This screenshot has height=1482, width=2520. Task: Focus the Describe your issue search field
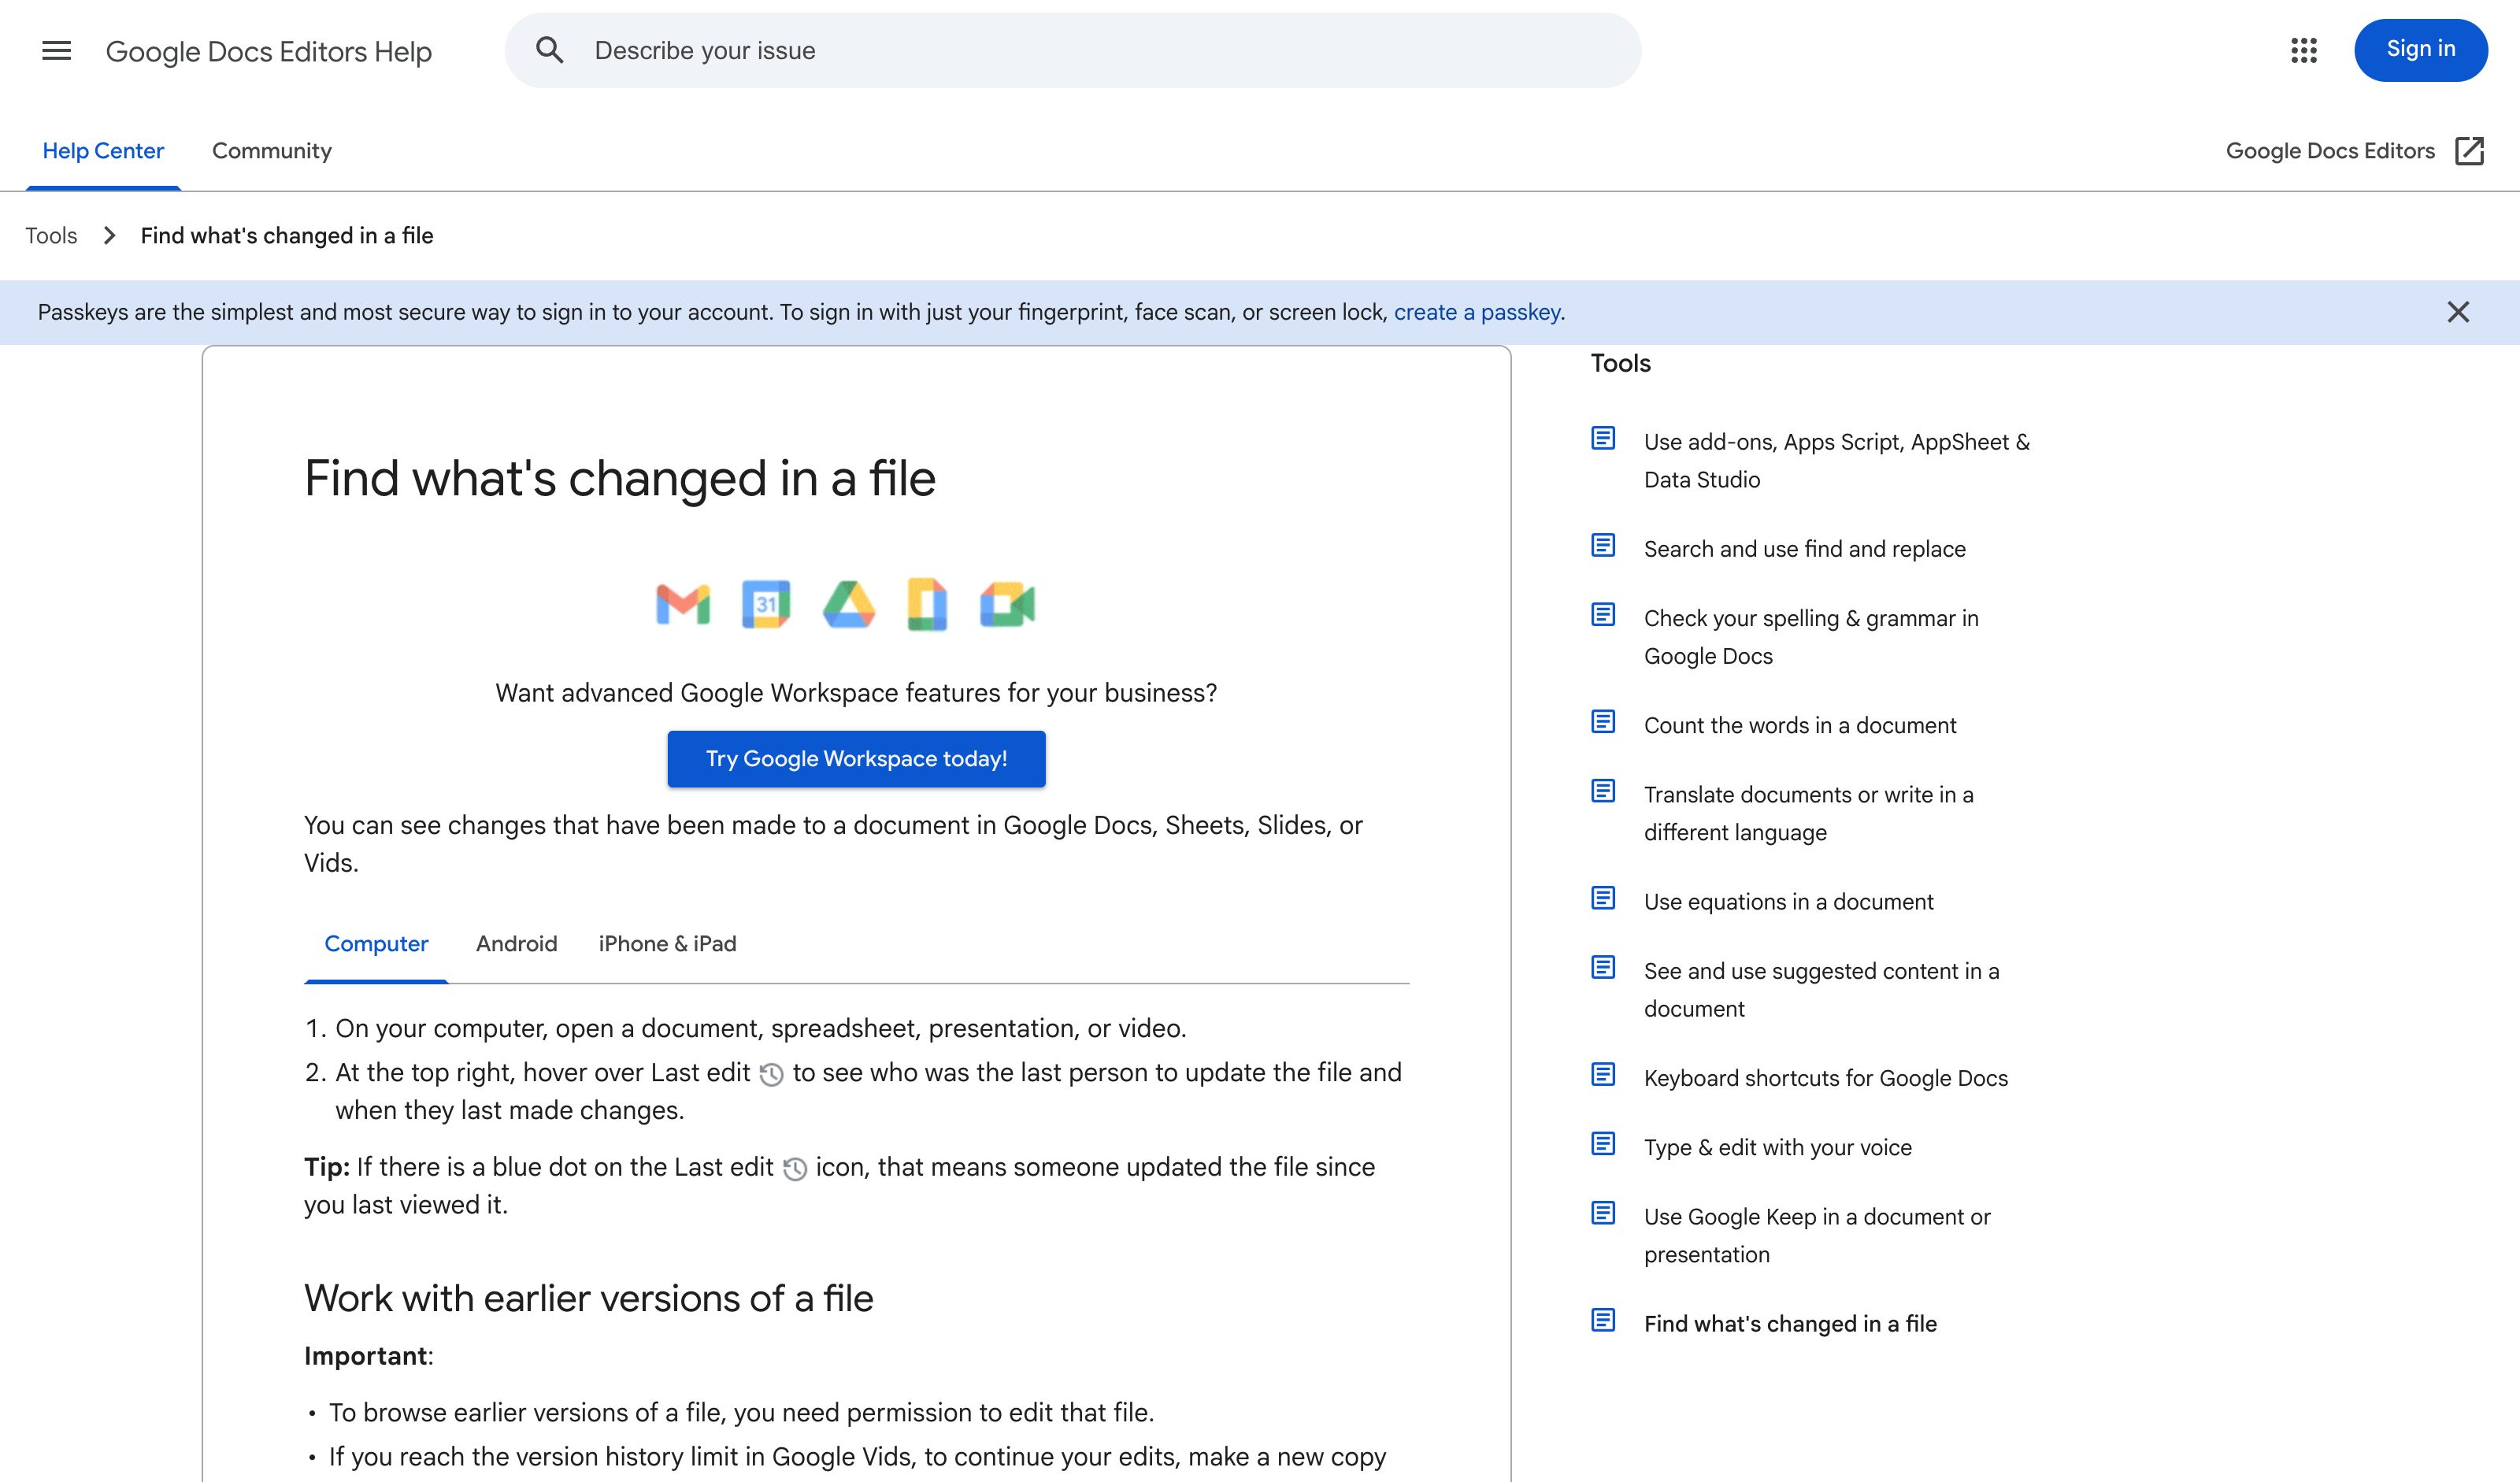point(1072,50)
